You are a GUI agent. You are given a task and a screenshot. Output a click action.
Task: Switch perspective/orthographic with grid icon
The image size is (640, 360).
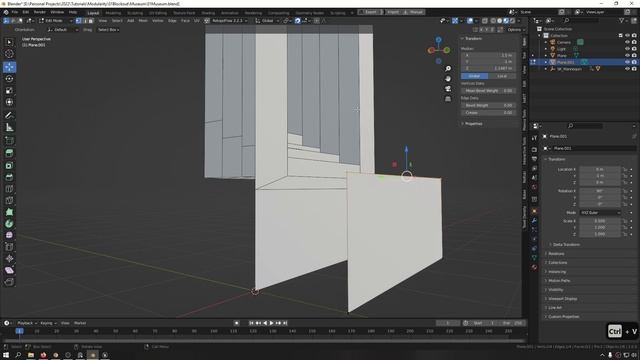[448, 99]
